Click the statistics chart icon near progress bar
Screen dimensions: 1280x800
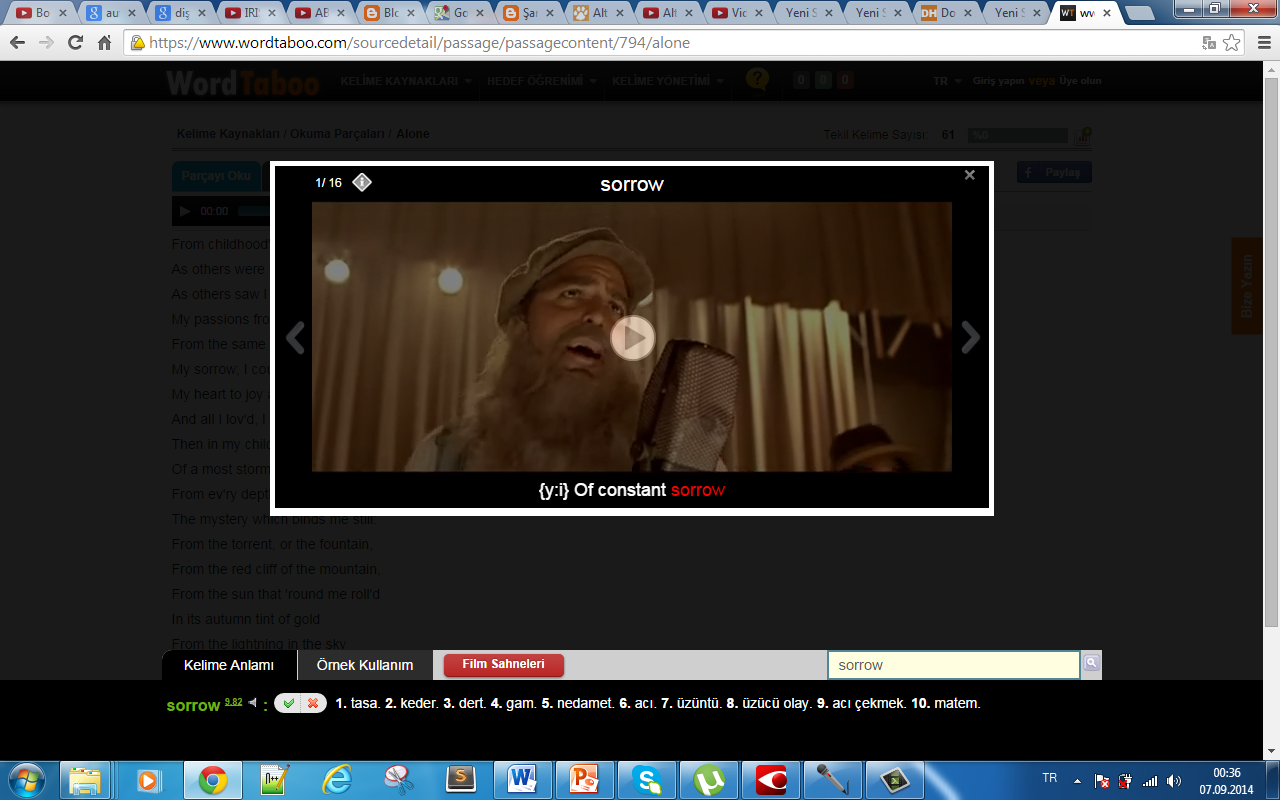tap(1082, 135)
